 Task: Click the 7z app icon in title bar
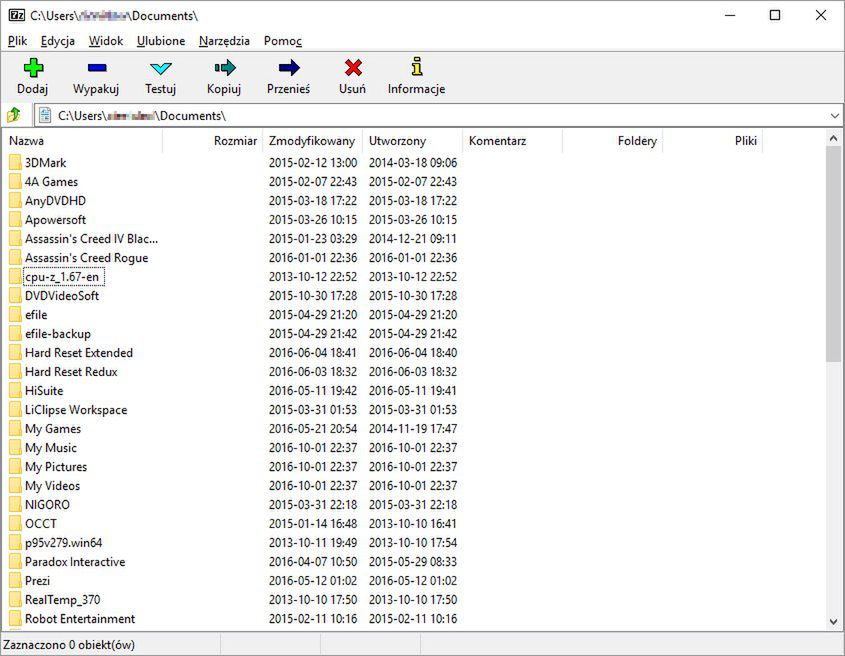(x=17, y=15)
